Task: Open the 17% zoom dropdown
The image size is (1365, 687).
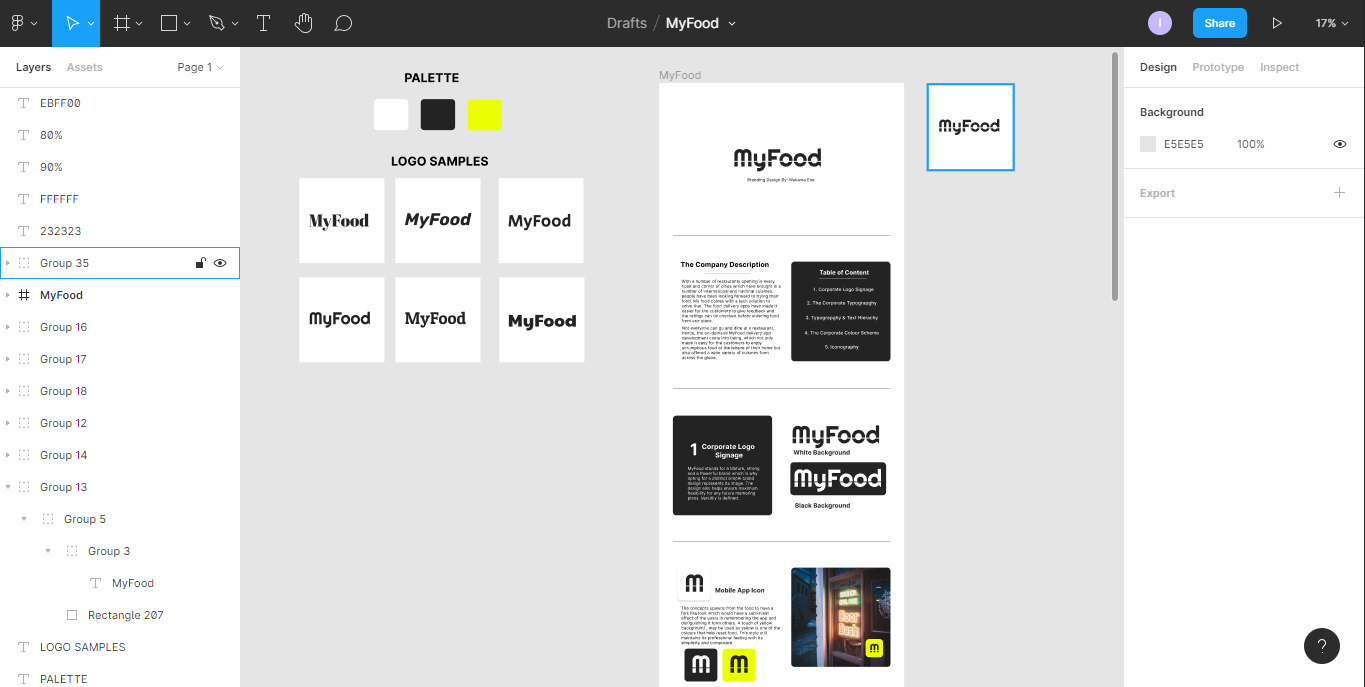Action: (1331, 23)
